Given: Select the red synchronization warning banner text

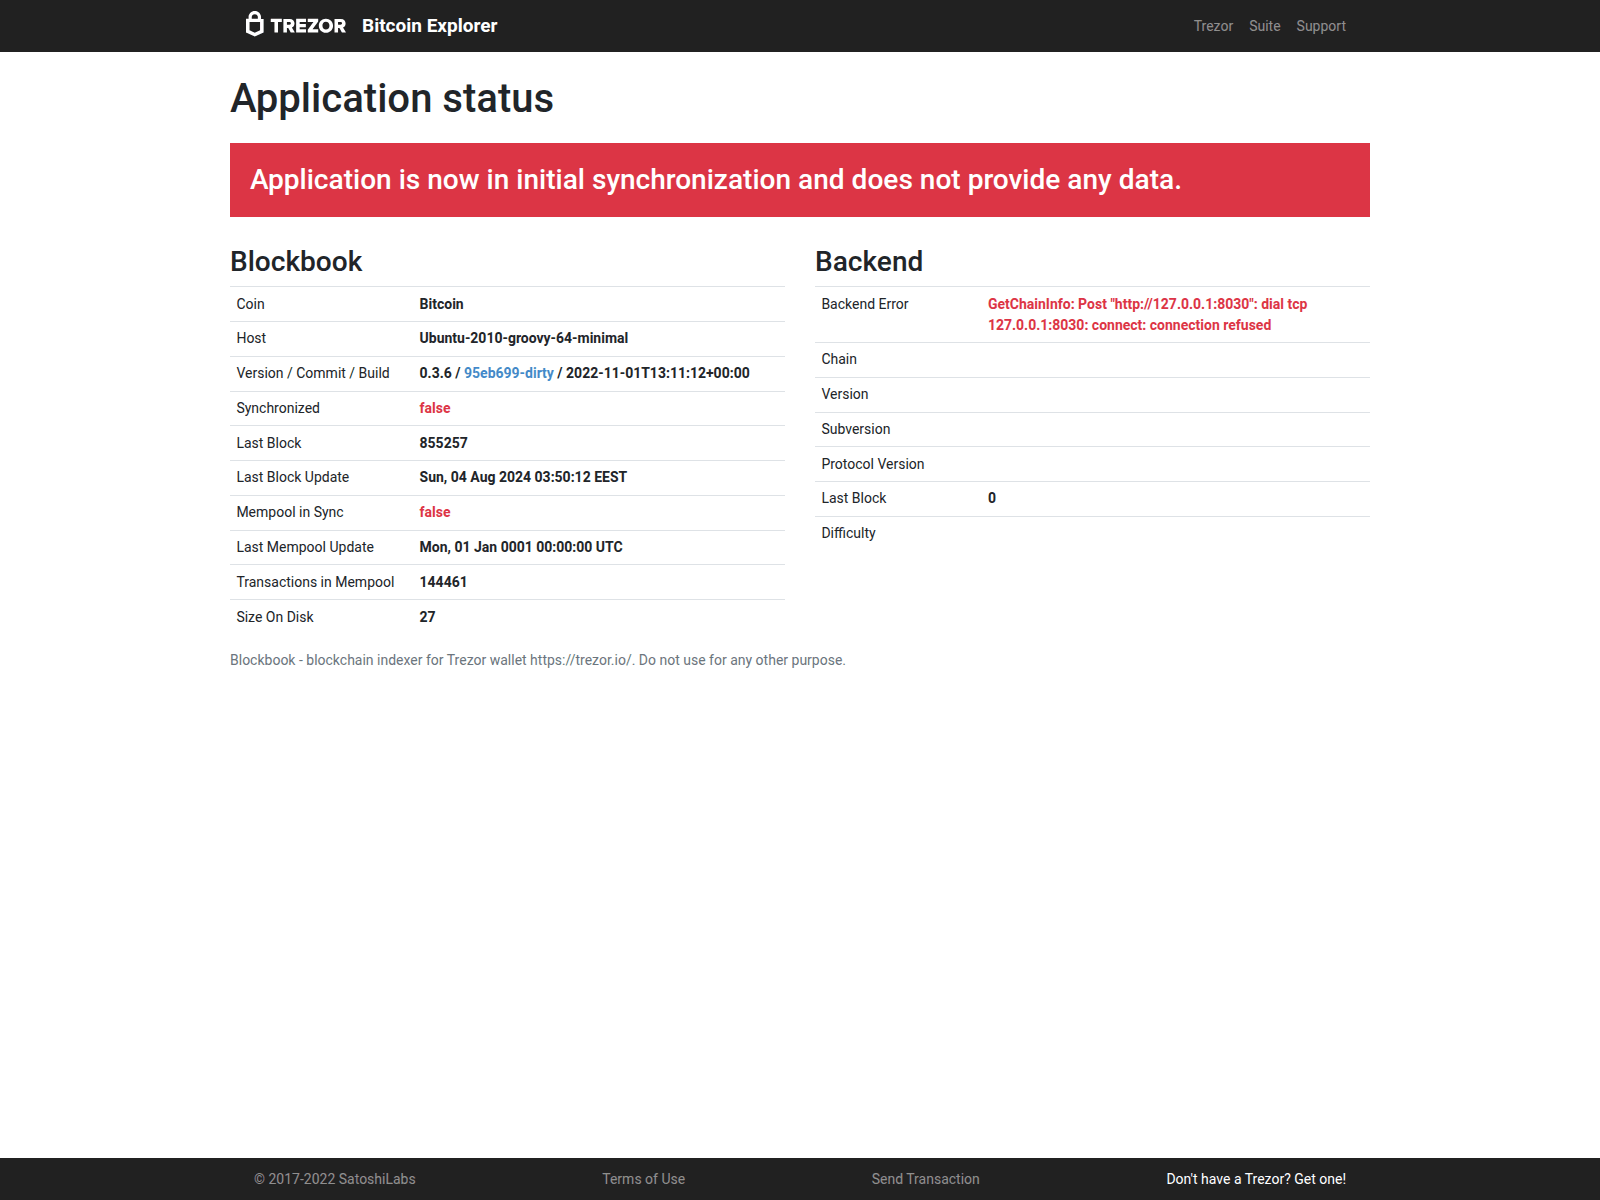Looking at the screenshot, I should coord(716,180).
